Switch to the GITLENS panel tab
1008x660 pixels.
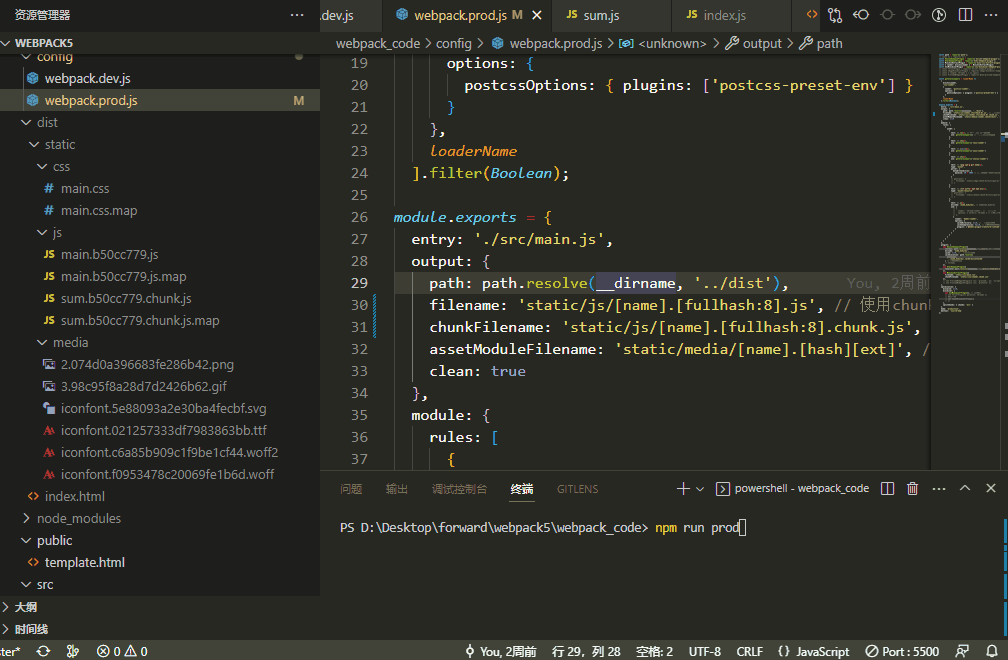[x=577, y=489]
